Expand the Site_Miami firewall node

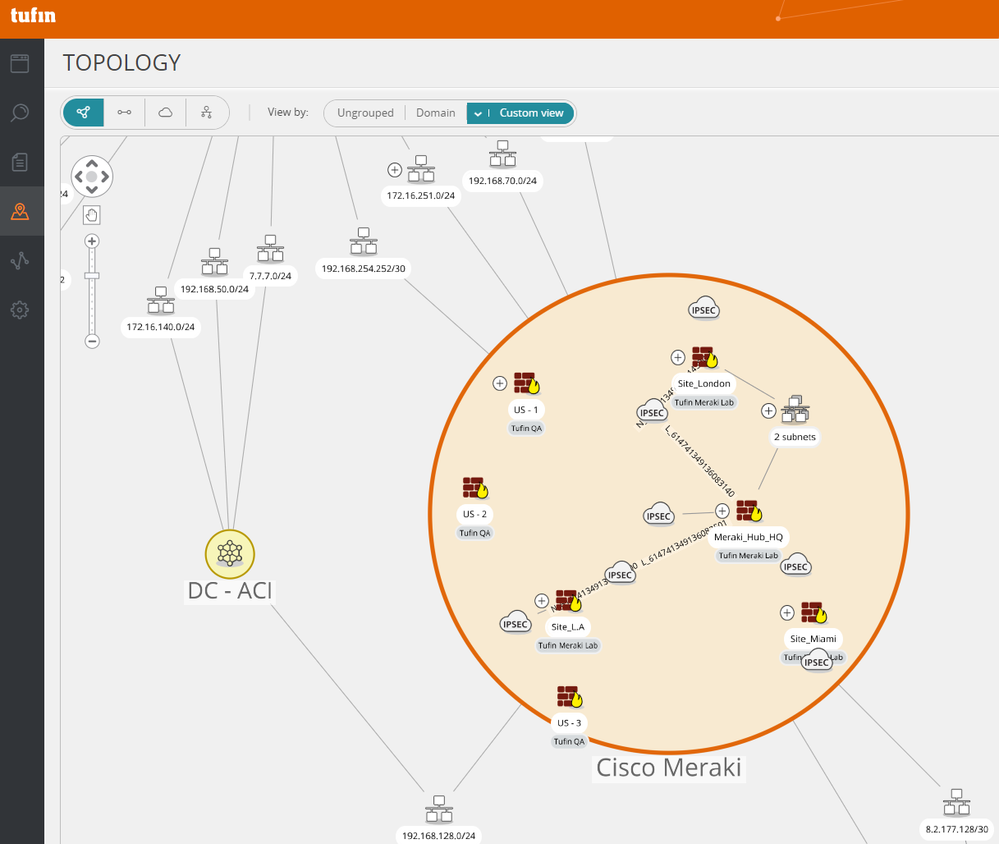[787, 613]
